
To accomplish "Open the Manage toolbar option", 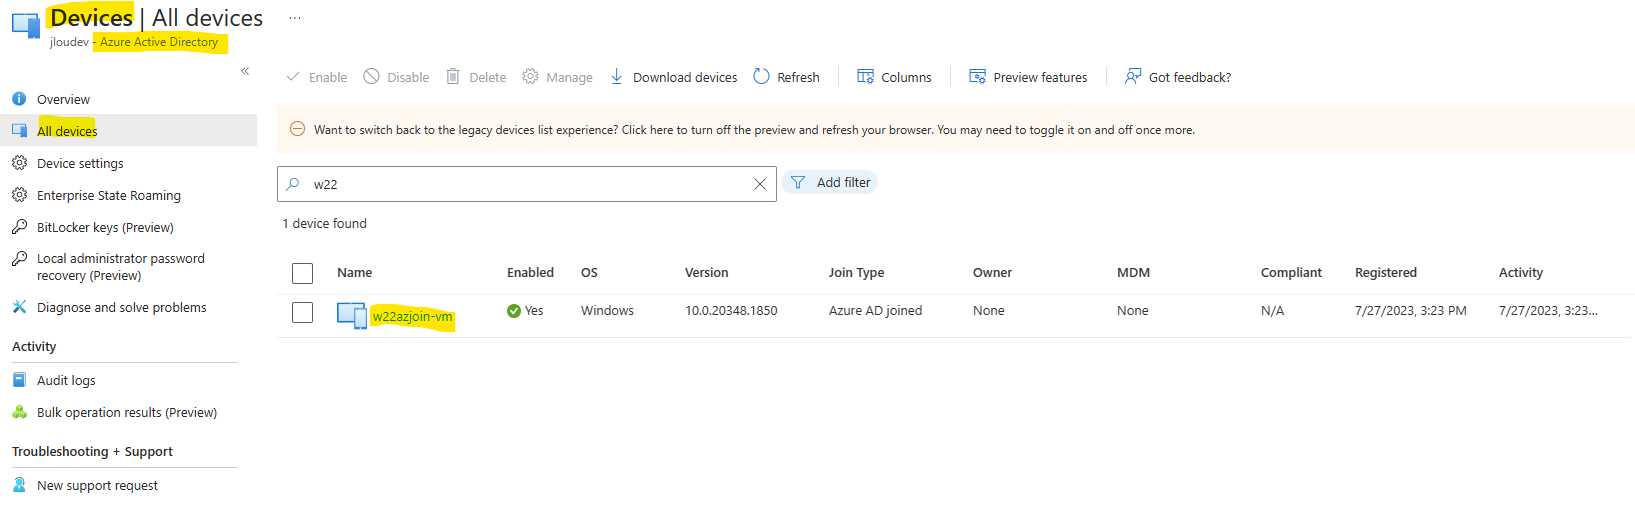I will [x=557, y=77].
